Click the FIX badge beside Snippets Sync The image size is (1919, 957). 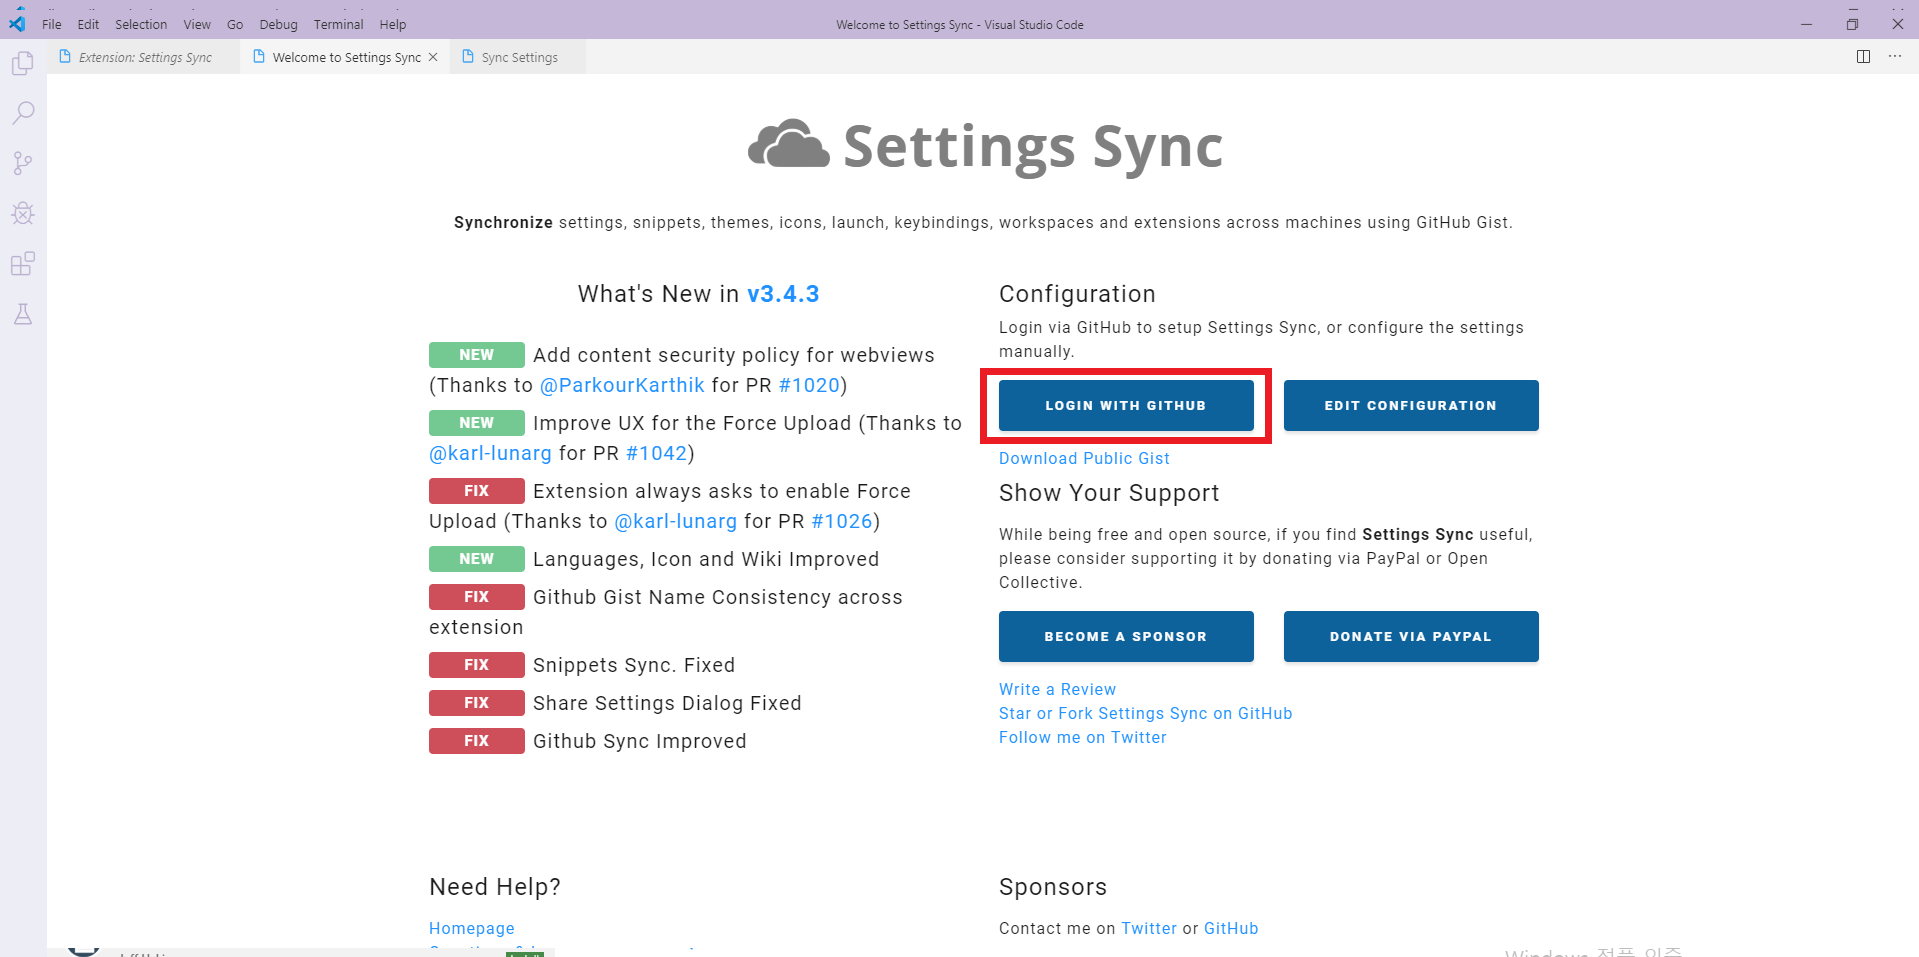tap(477, 665)
